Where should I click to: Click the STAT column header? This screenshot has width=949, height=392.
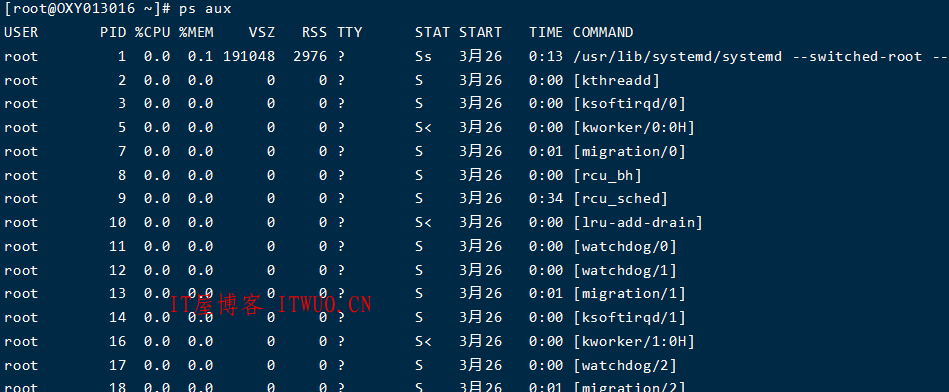(432, 32)
